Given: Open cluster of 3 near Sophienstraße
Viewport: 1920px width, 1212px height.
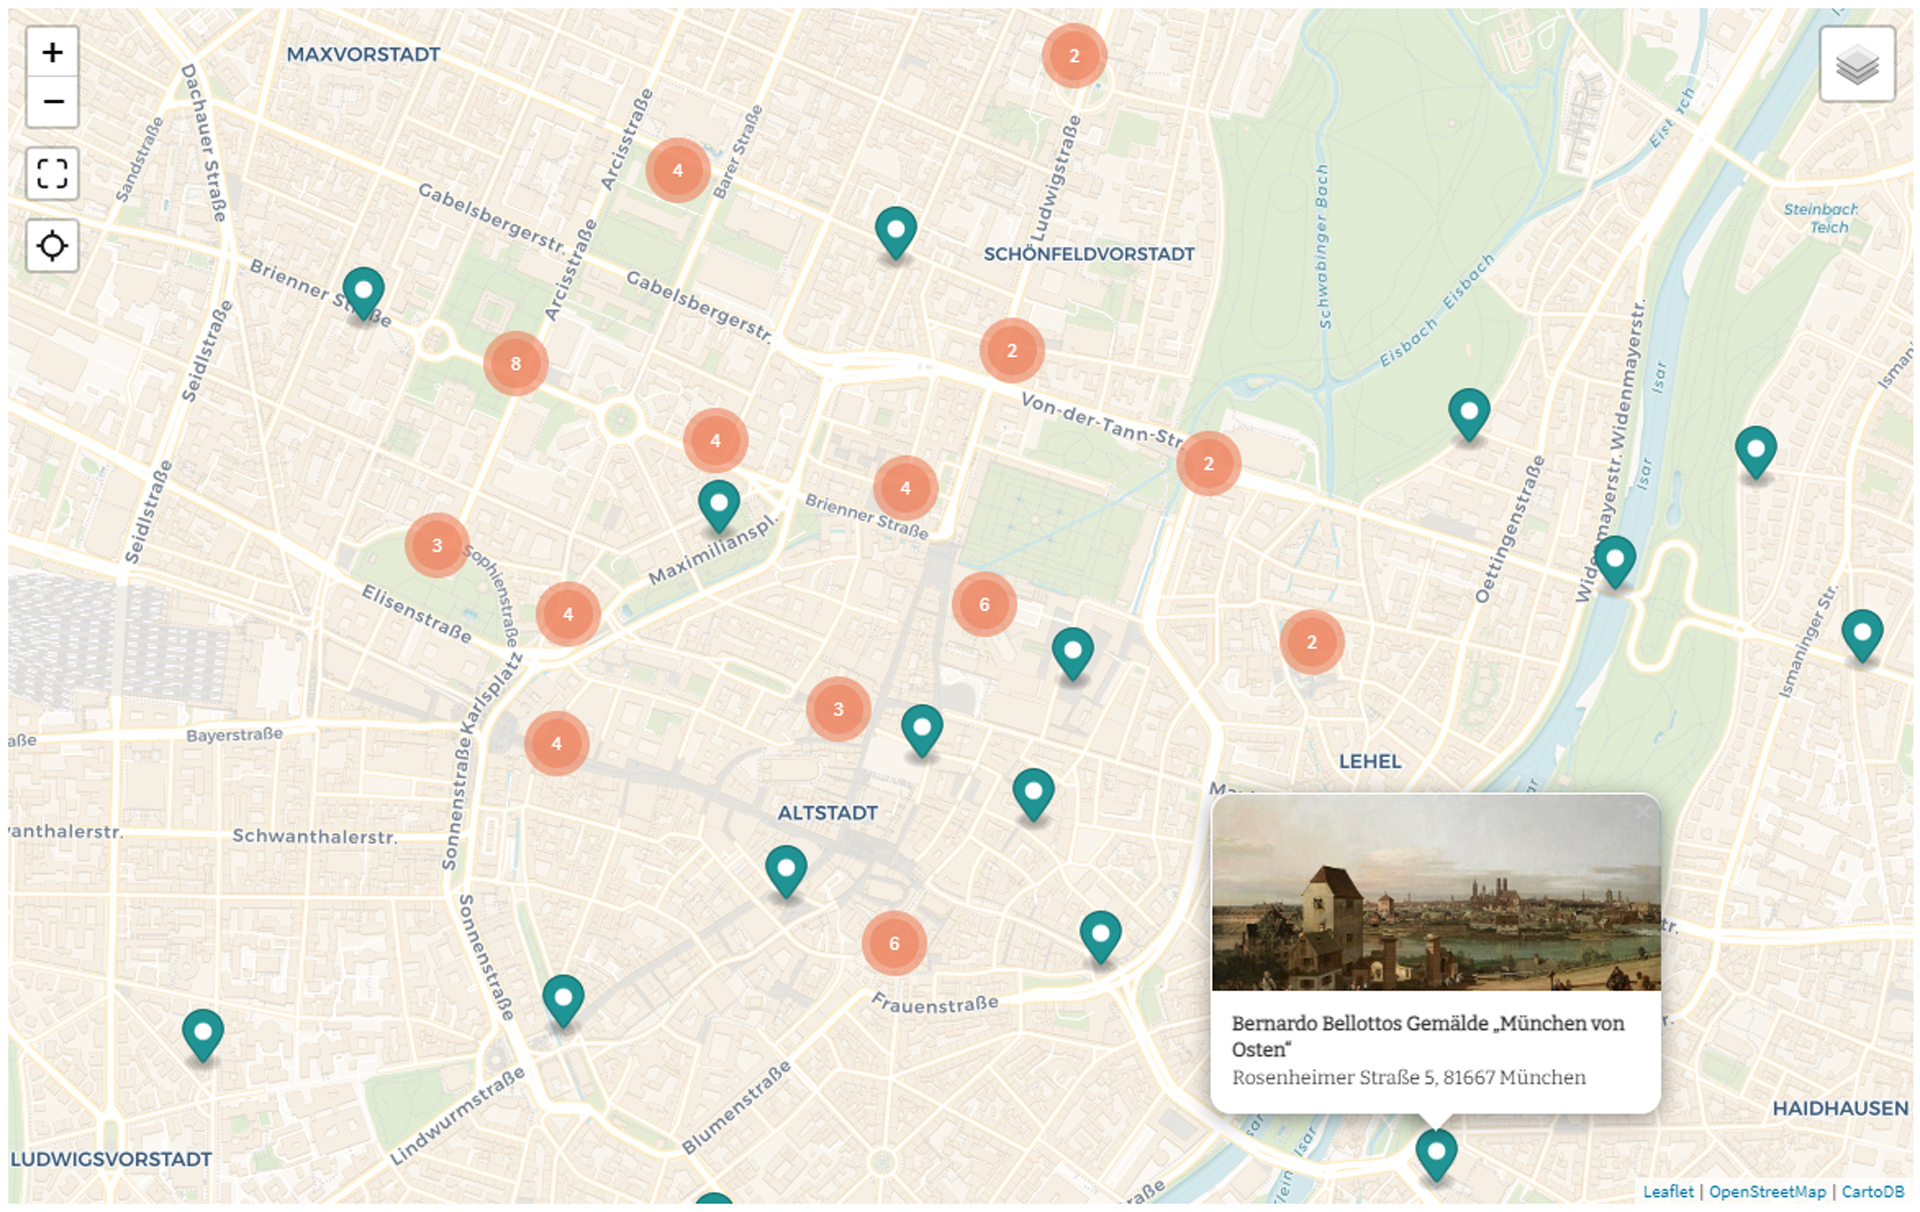Looking at the screenshot, I should point(437,546).
